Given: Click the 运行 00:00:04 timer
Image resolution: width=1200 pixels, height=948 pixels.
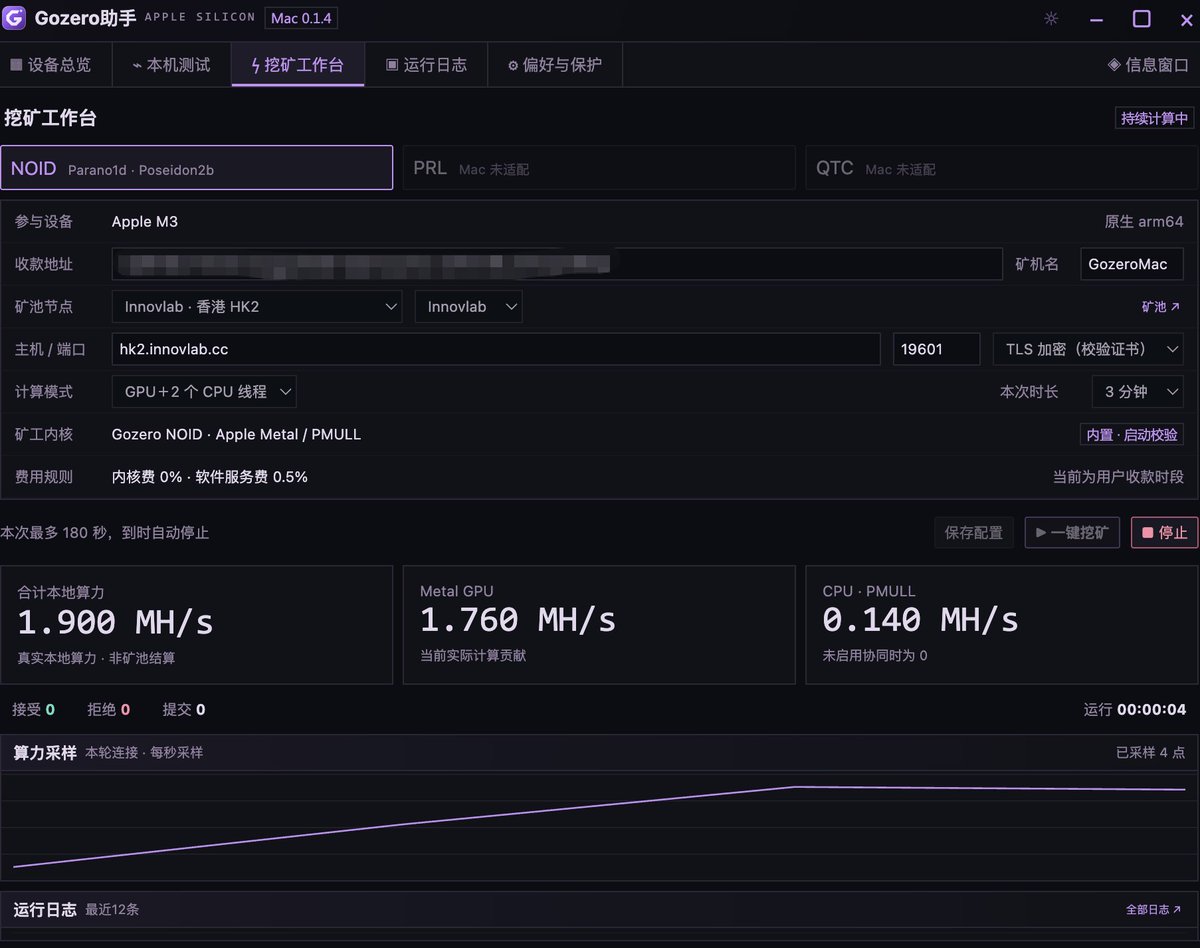Looking at the screenshot, I should 1135,709.
